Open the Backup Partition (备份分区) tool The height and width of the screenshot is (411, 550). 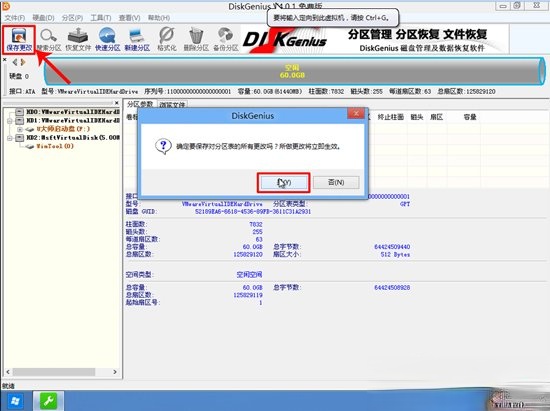226,40
